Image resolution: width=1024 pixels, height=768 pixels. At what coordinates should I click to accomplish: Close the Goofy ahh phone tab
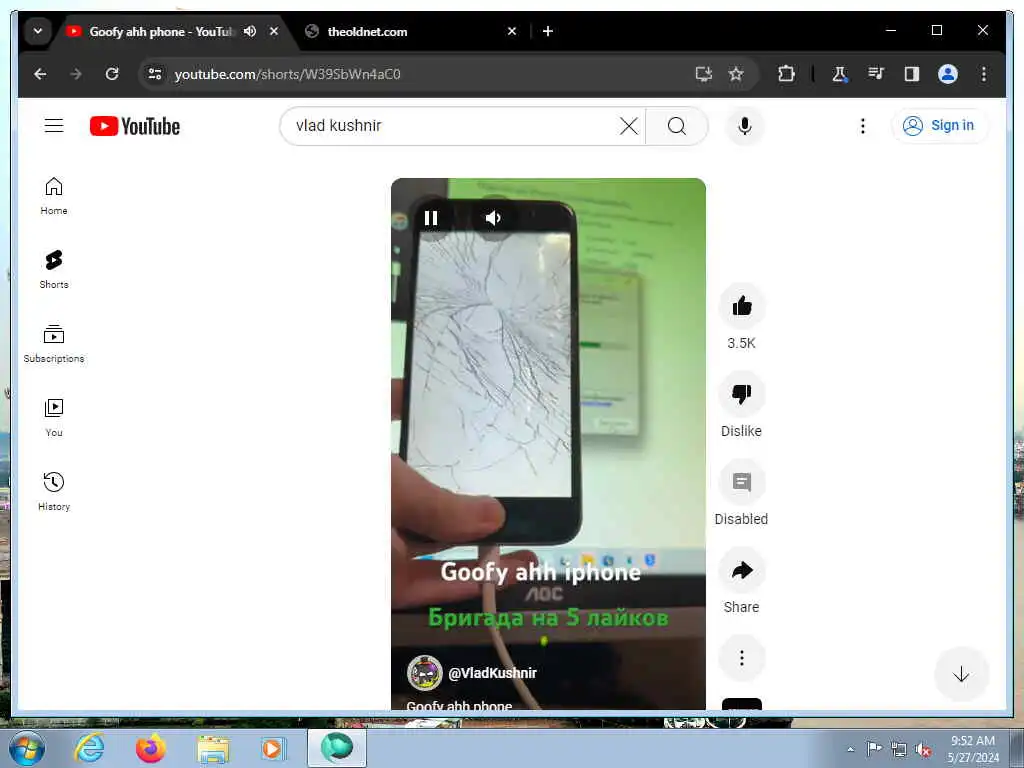pos(274,31)
